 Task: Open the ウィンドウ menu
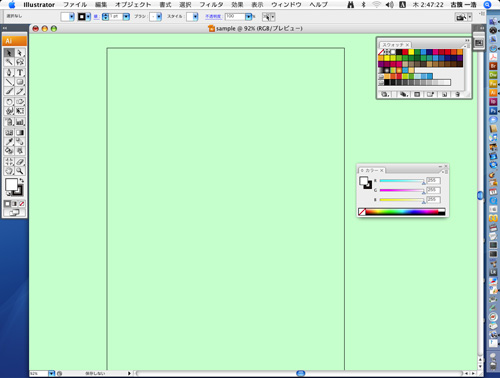pos(286,5)
